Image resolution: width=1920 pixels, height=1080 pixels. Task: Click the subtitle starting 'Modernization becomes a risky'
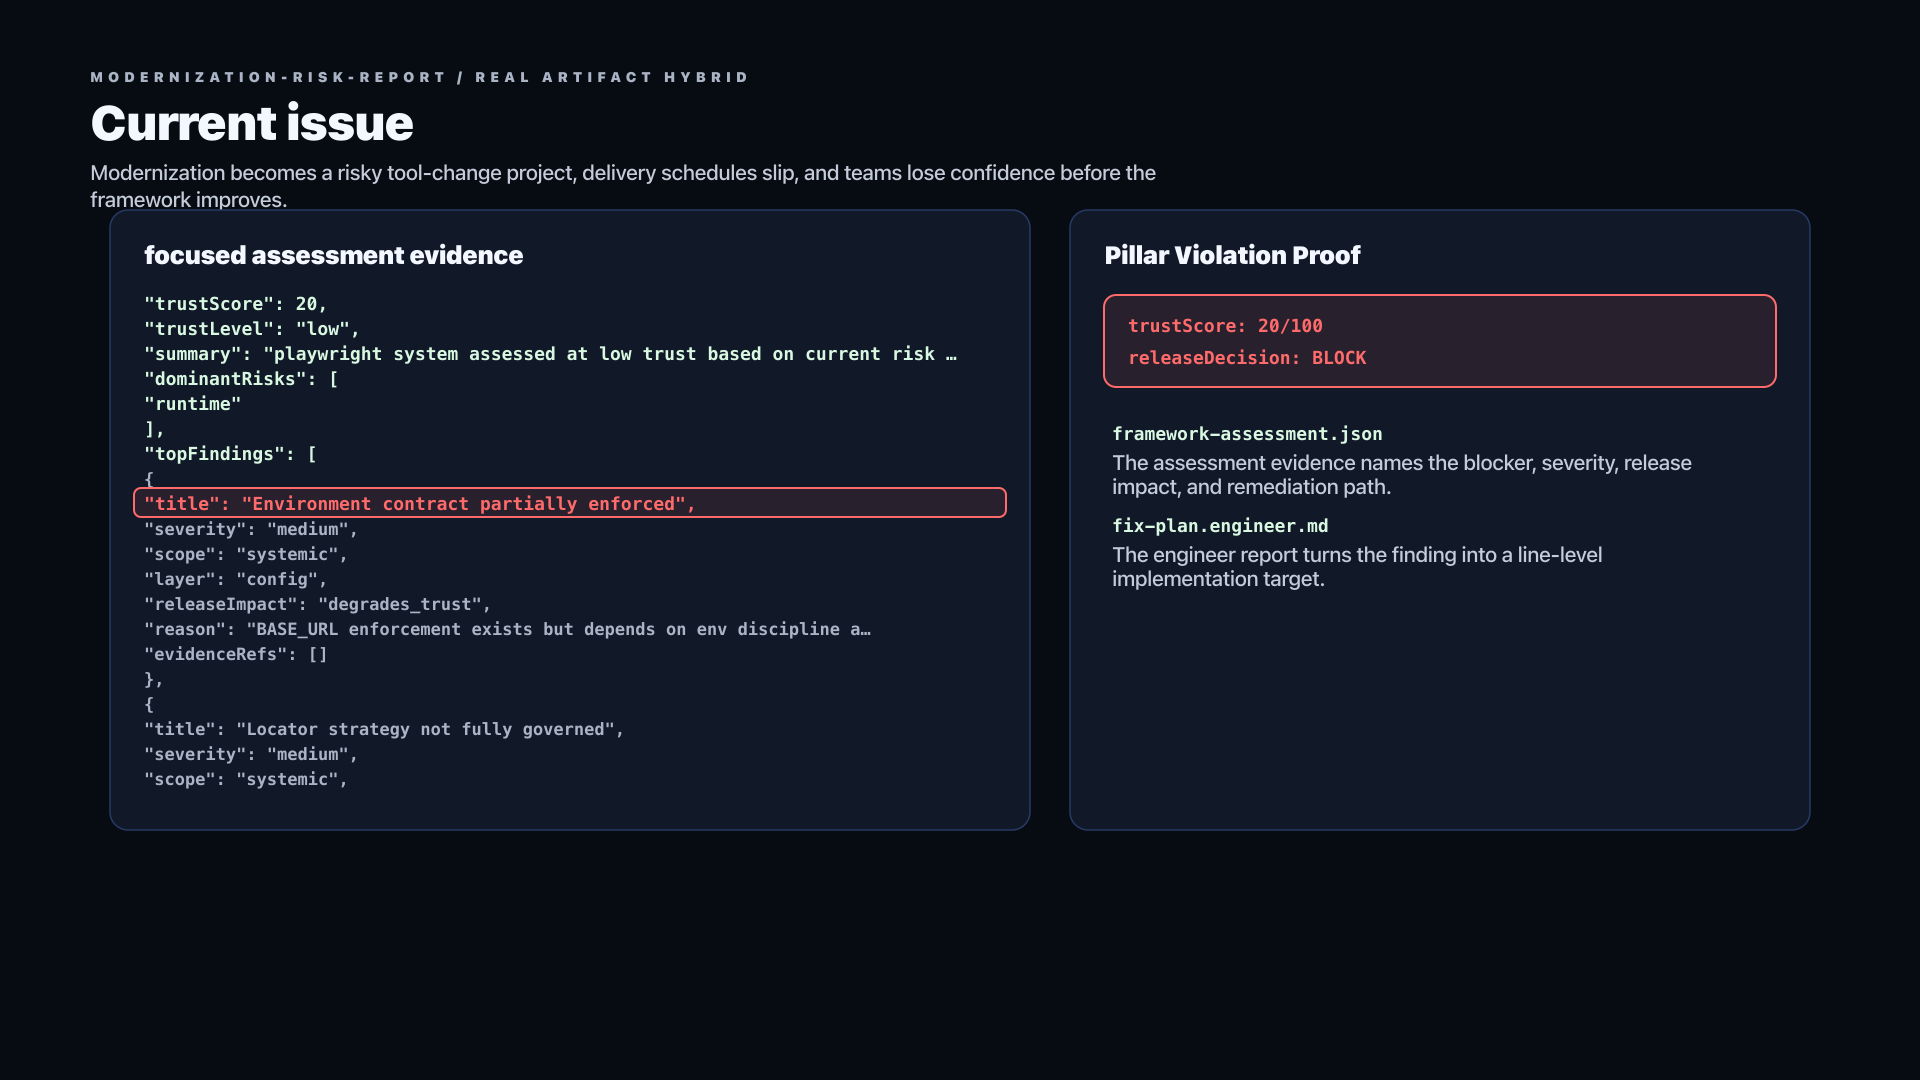[x=623, y=186]
